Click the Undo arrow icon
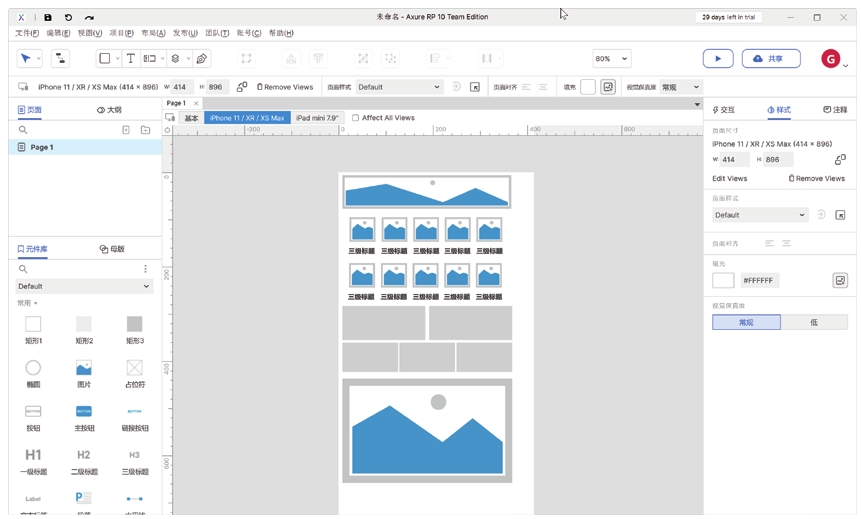 pos(68,17)
